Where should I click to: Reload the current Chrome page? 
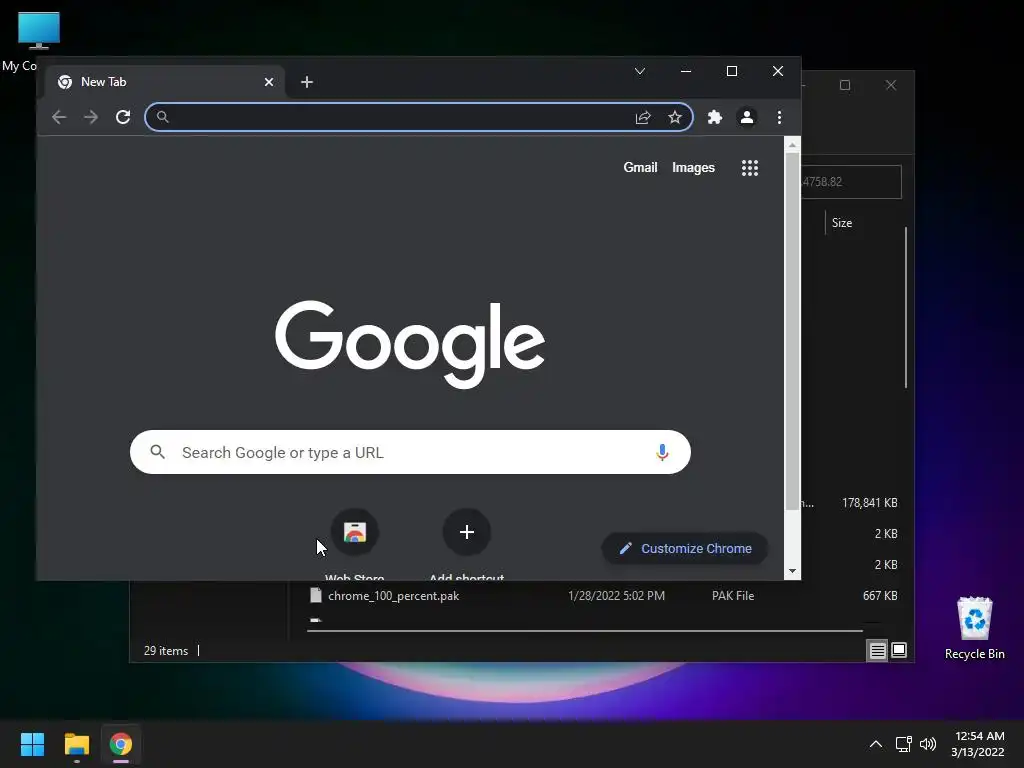click(123, 117)
